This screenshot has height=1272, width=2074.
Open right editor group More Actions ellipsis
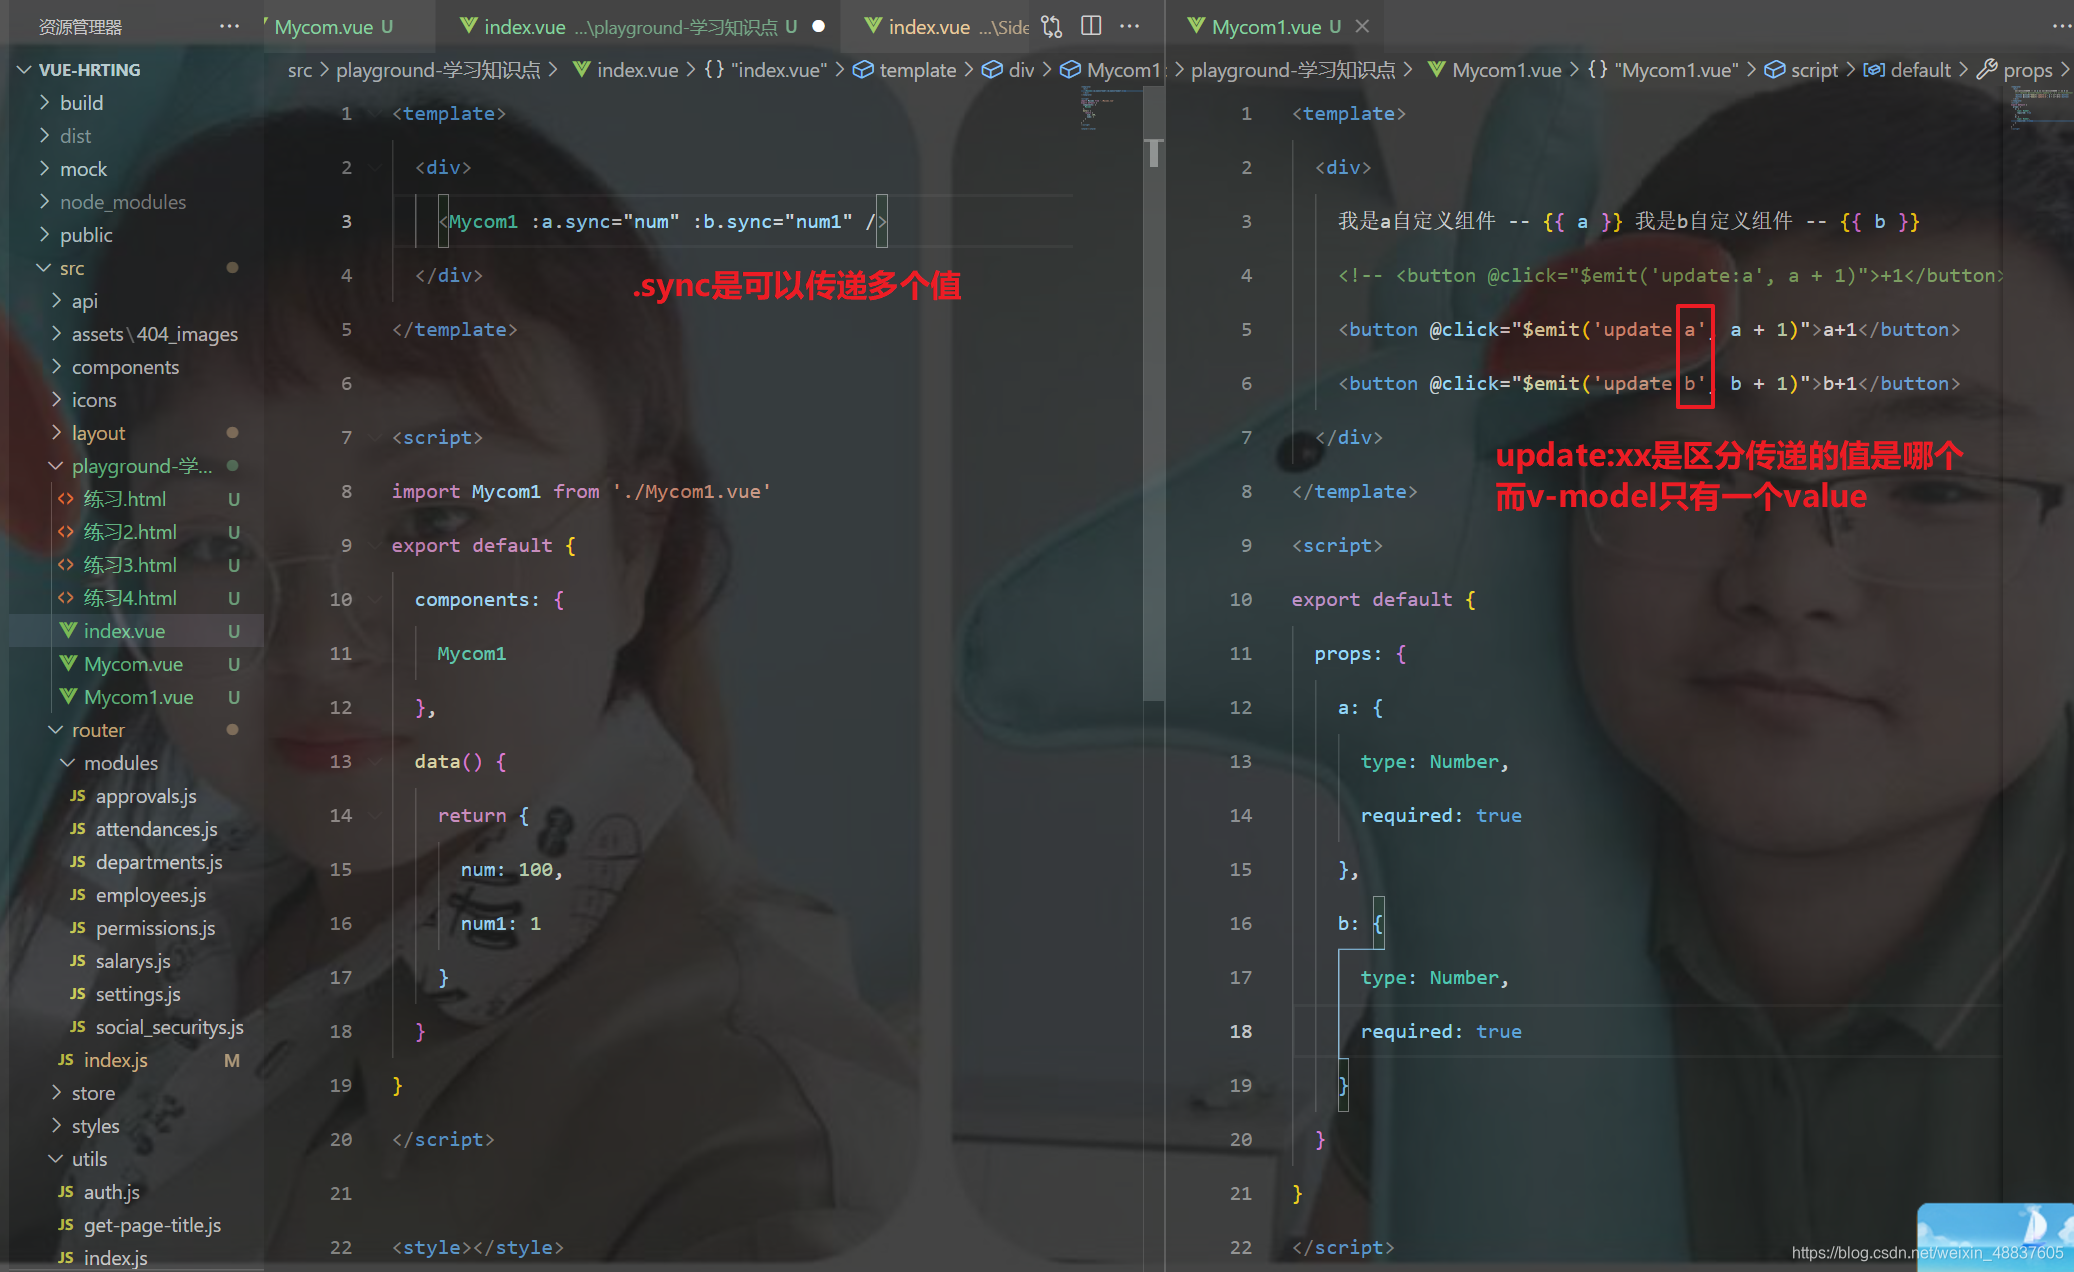2061,26
